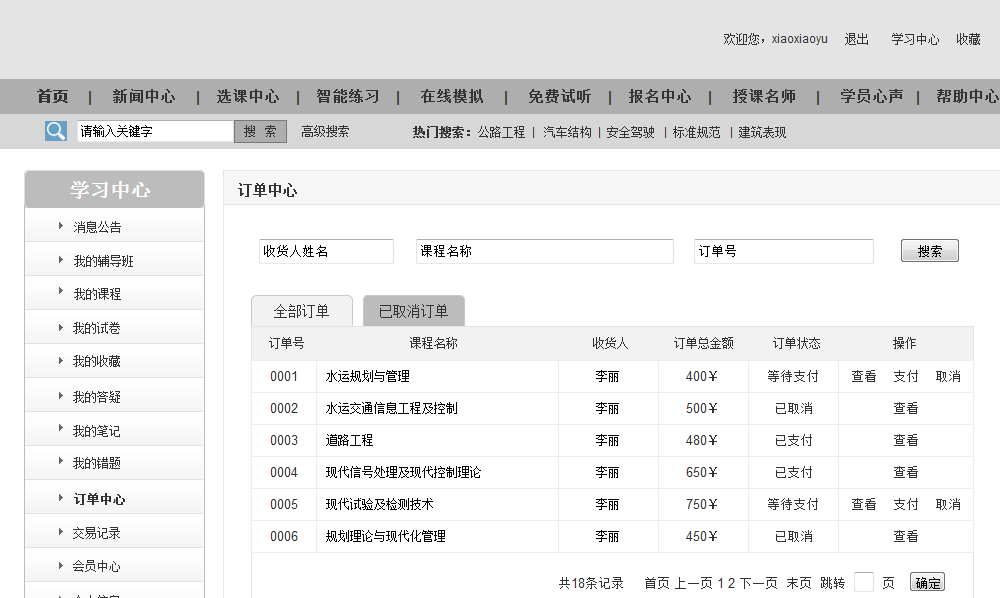Open 交易记录 from sidebar
The width and height of the screenshot is (1000, 598).
[96, 533]
